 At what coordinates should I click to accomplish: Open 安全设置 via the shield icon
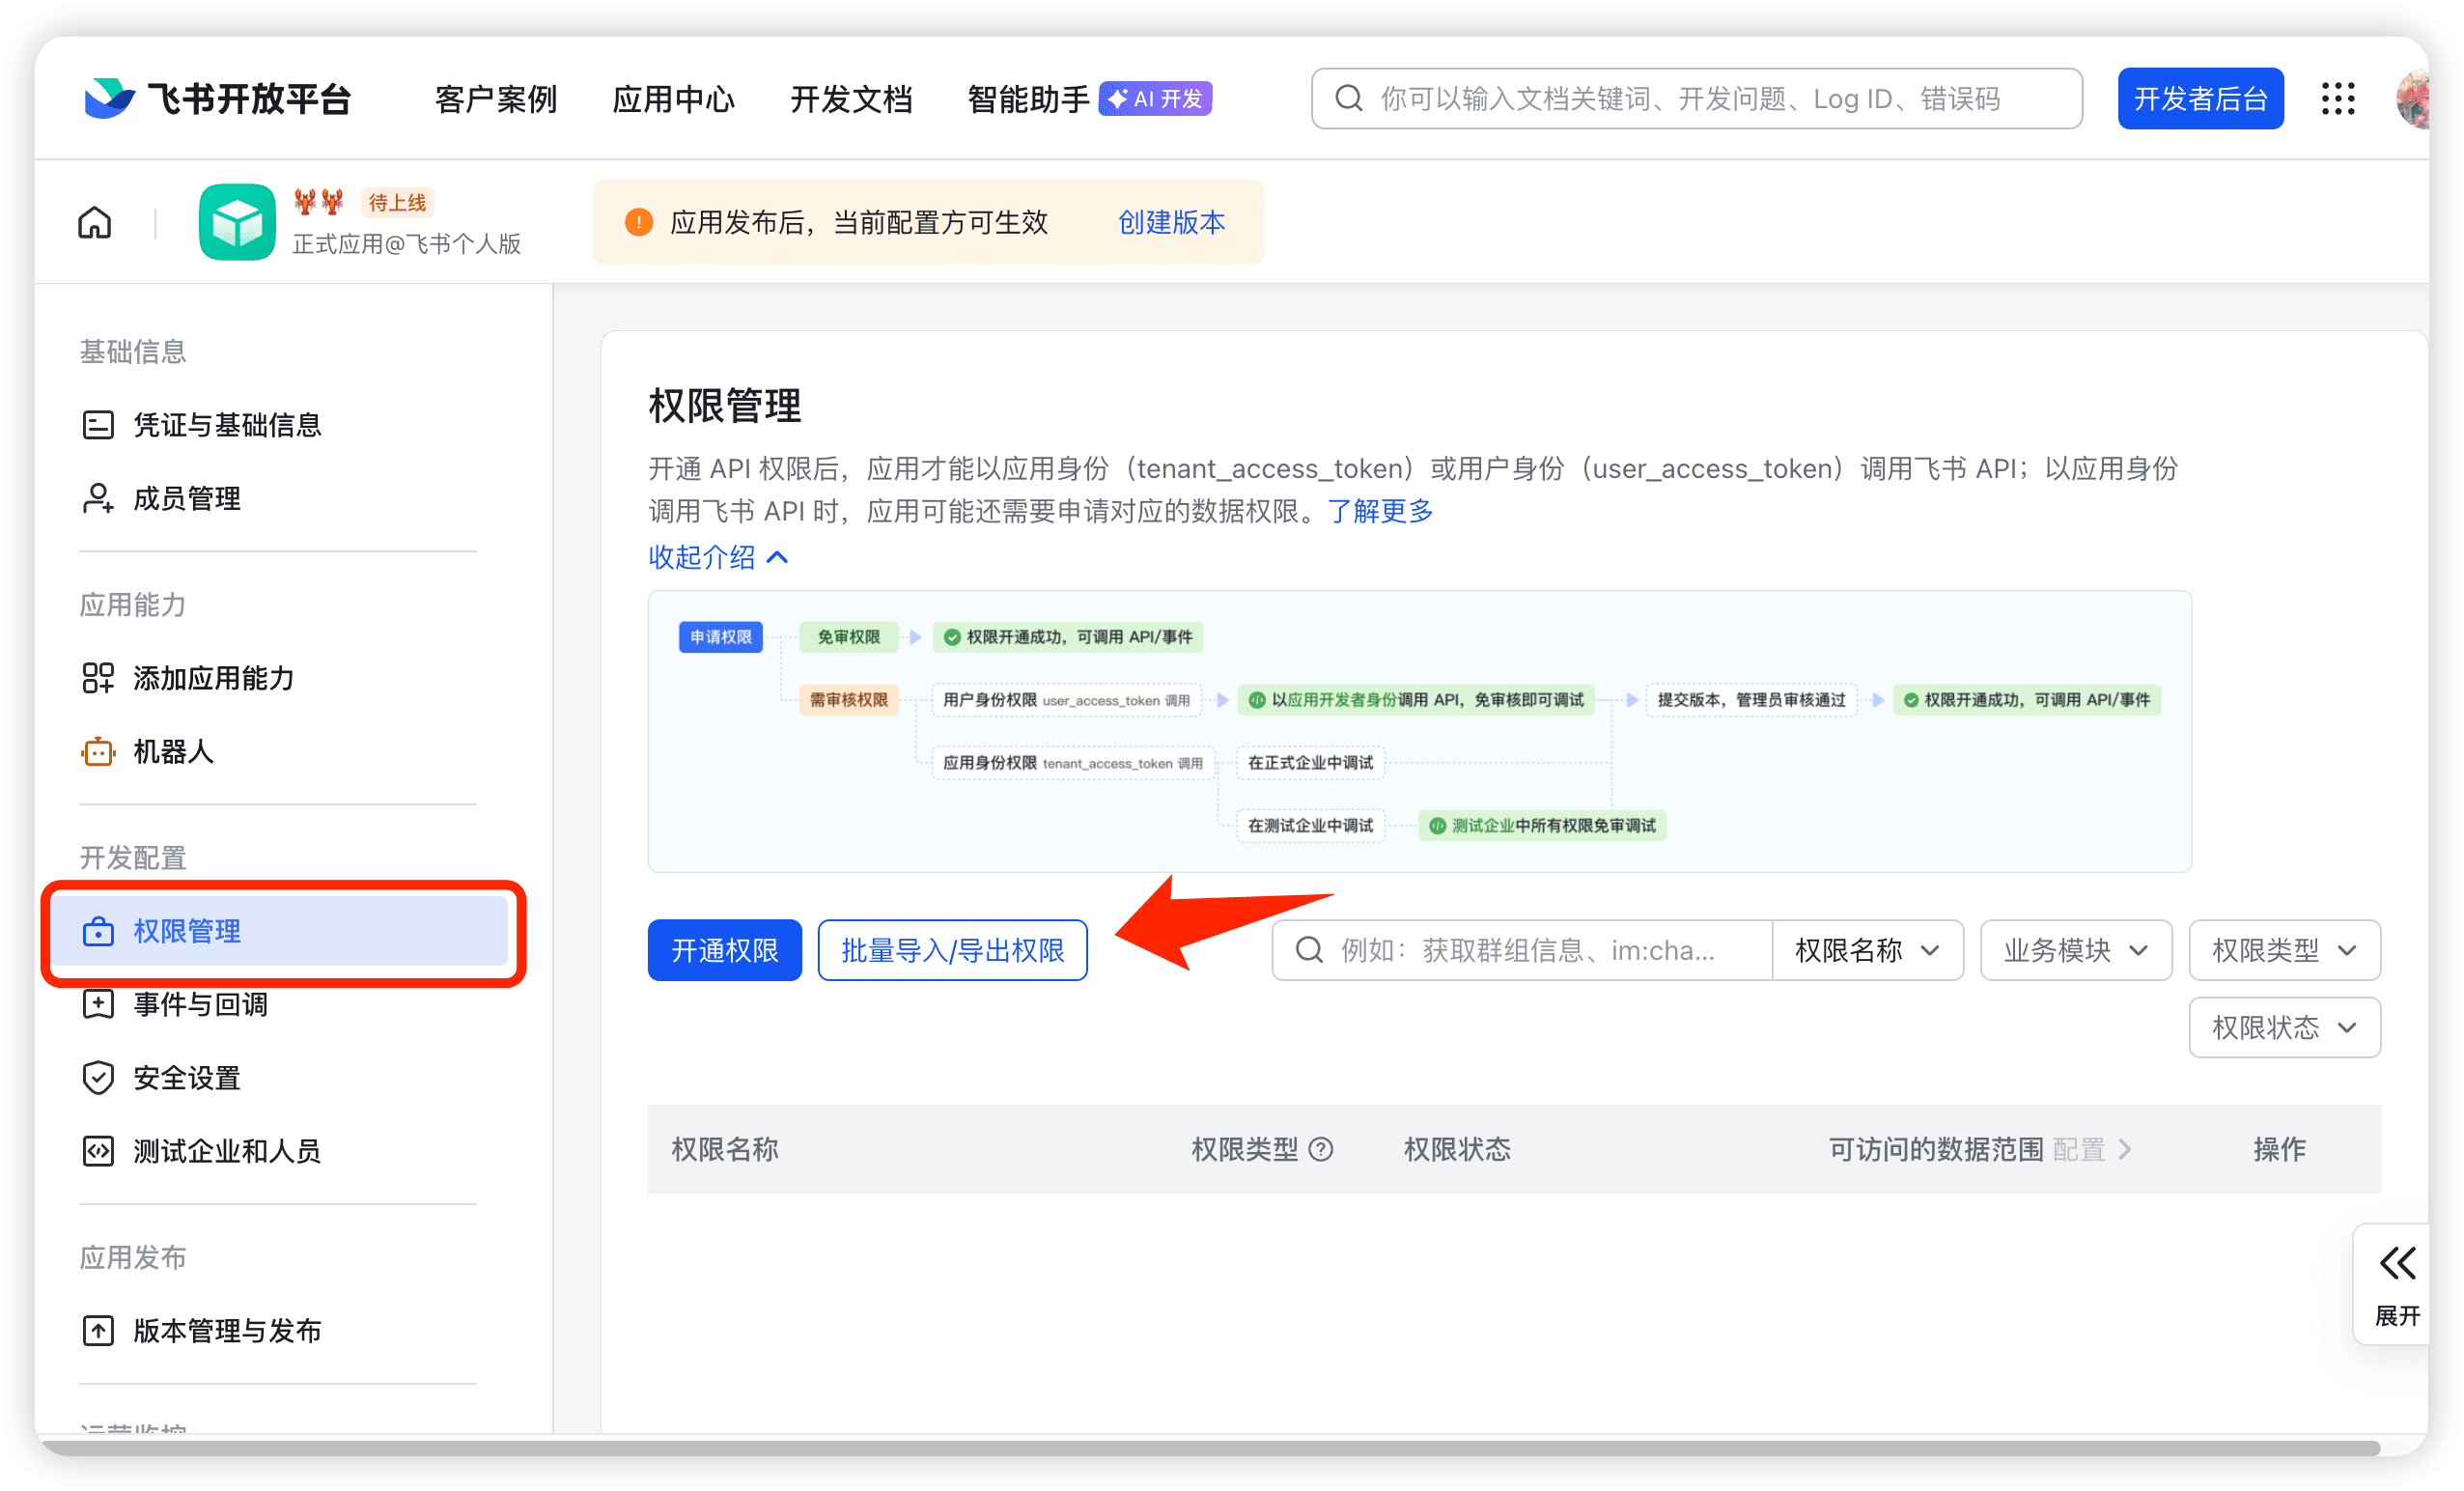coord(98,1078)
